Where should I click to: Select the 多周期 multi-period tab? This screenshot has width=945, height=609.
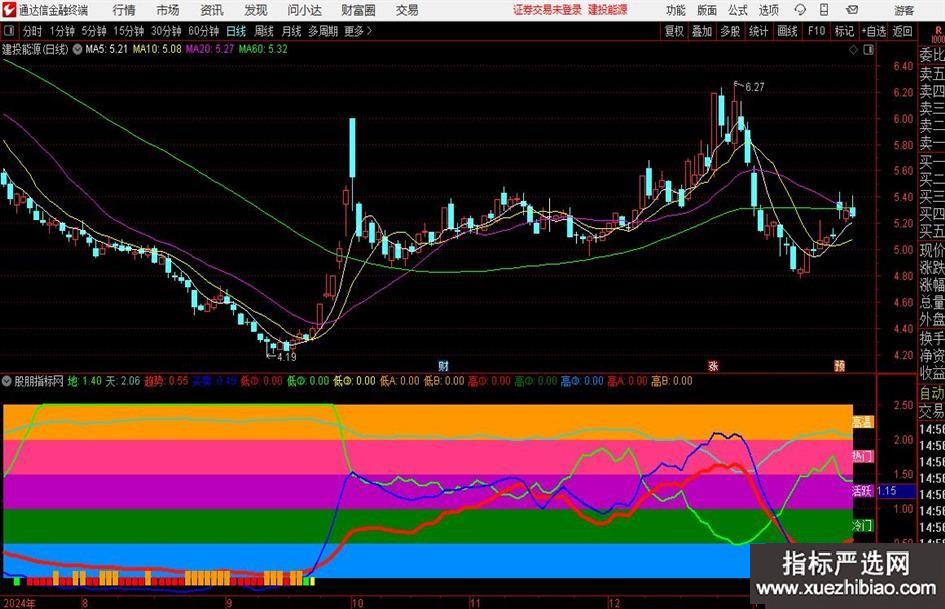(x=323, y=31)
